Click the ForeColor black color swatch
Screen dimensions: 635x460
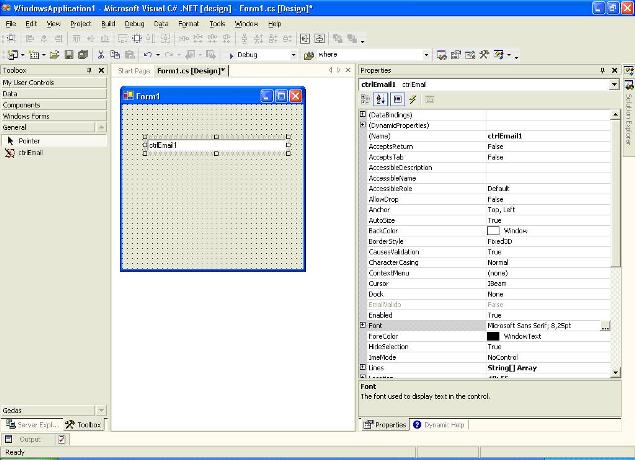[x=493, y=336]
